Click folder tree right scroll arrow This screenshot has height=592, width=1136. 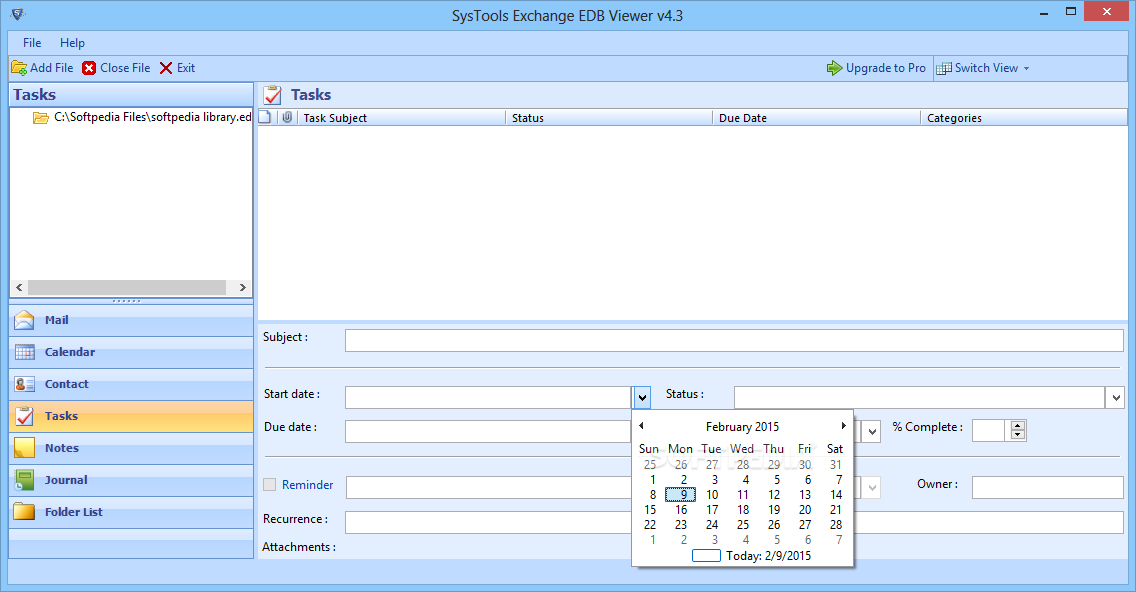(x=243, y=288)
